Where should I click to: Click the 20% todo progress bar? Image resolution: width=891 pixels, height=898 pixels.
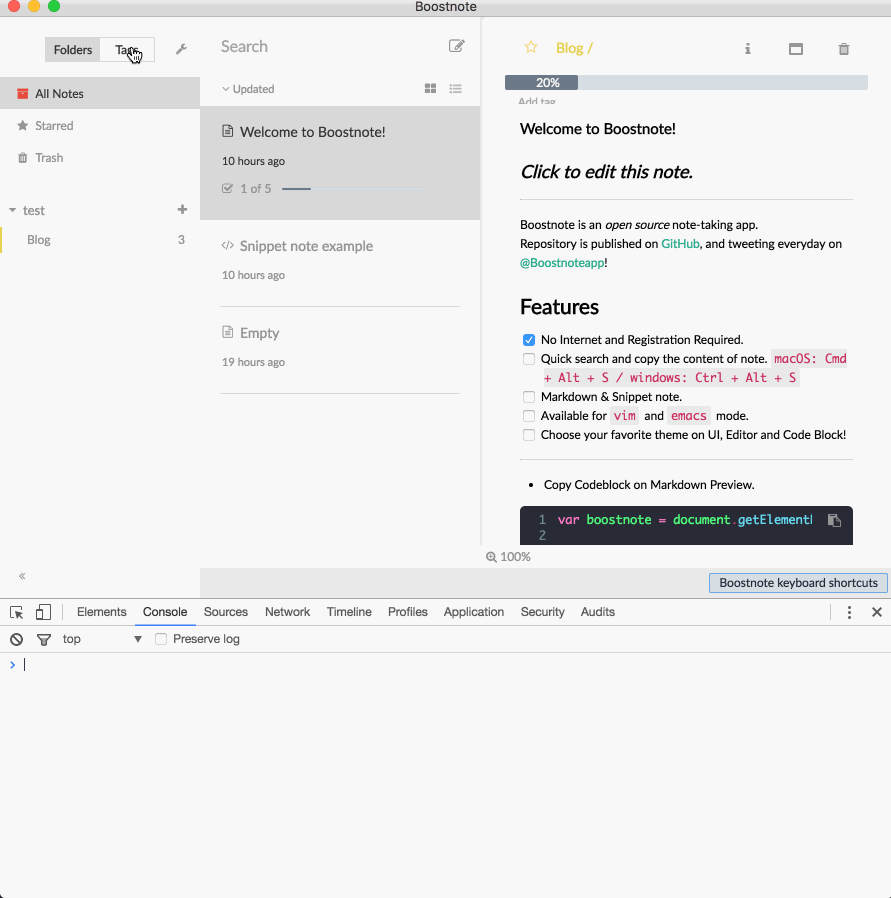686,82
